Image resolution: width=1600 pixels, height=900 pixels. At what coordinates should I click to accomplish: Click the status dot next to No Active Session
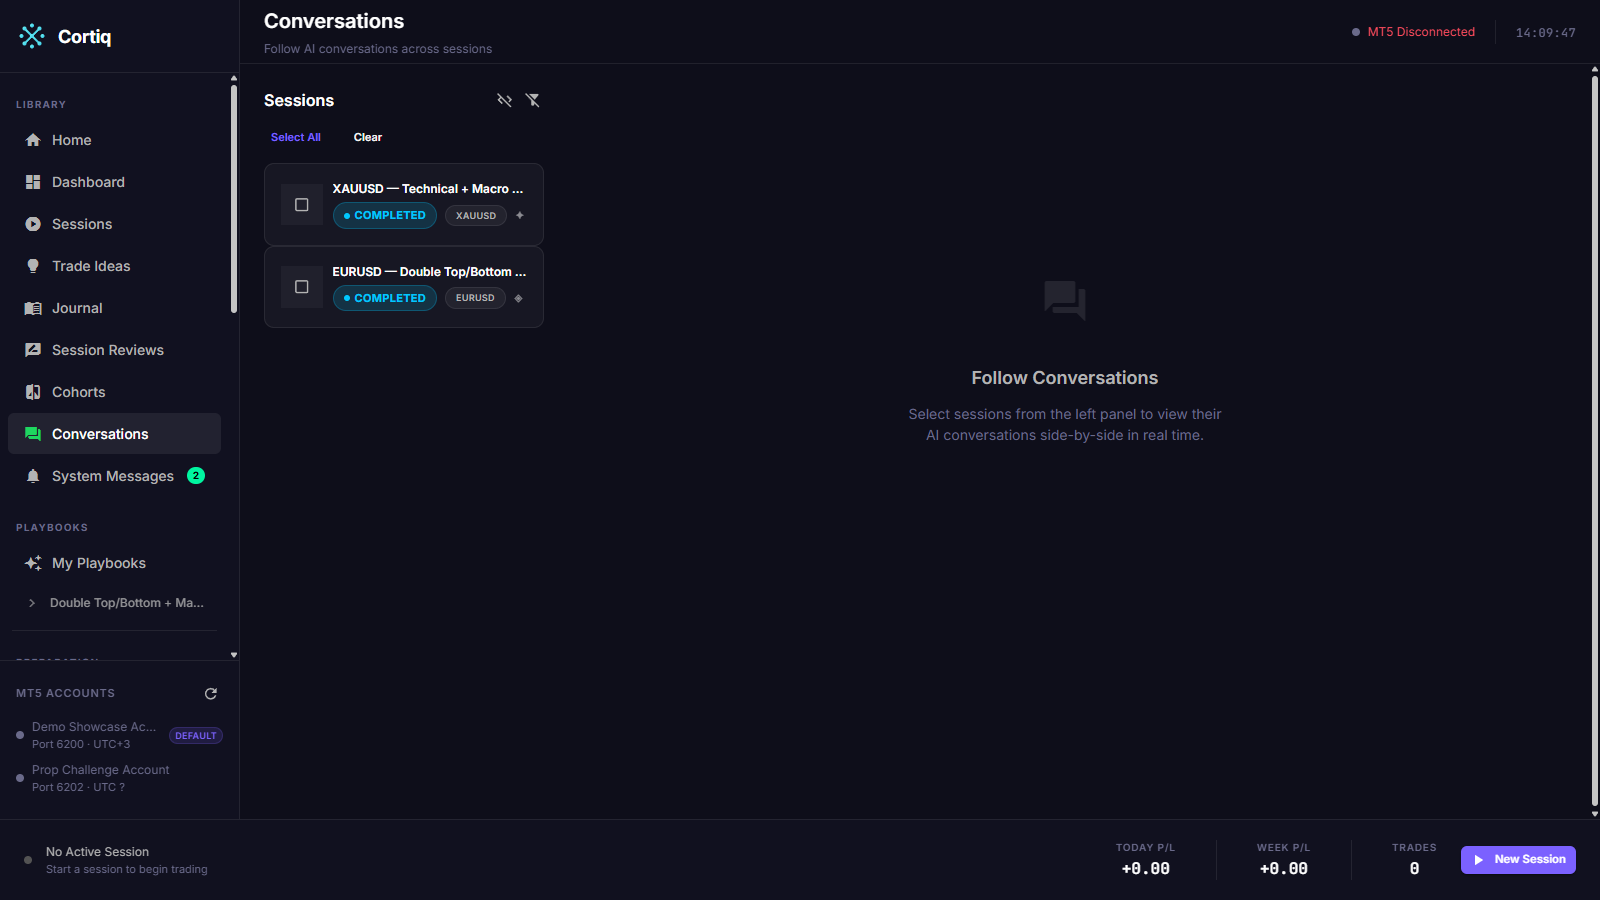tap(28, 860)
